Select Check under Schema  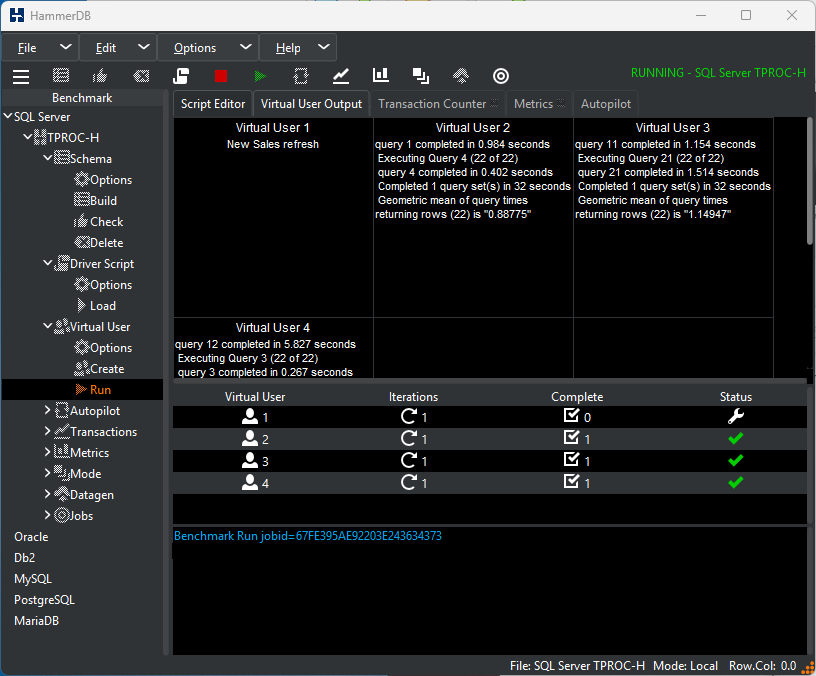[x=98, y=222]
